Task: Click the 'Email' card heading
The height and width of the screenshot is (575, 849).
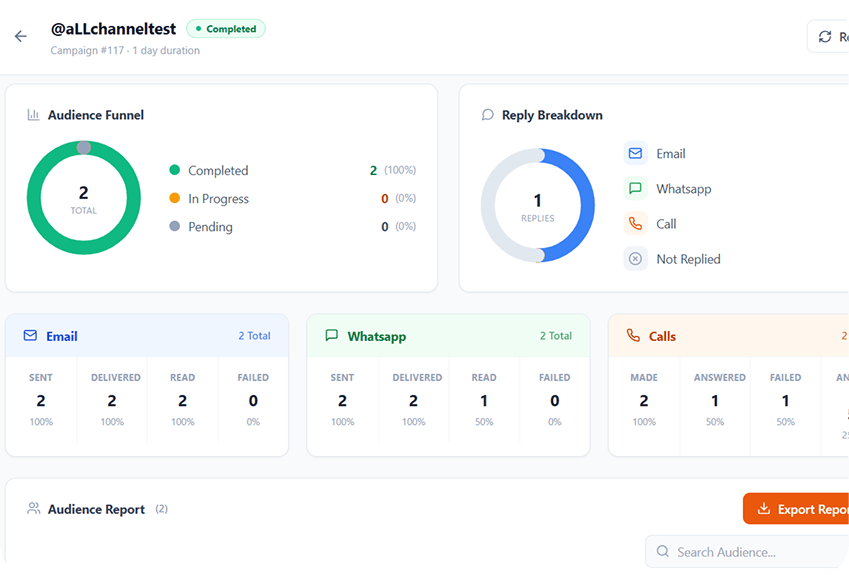Action: click(x=62, y=336)
